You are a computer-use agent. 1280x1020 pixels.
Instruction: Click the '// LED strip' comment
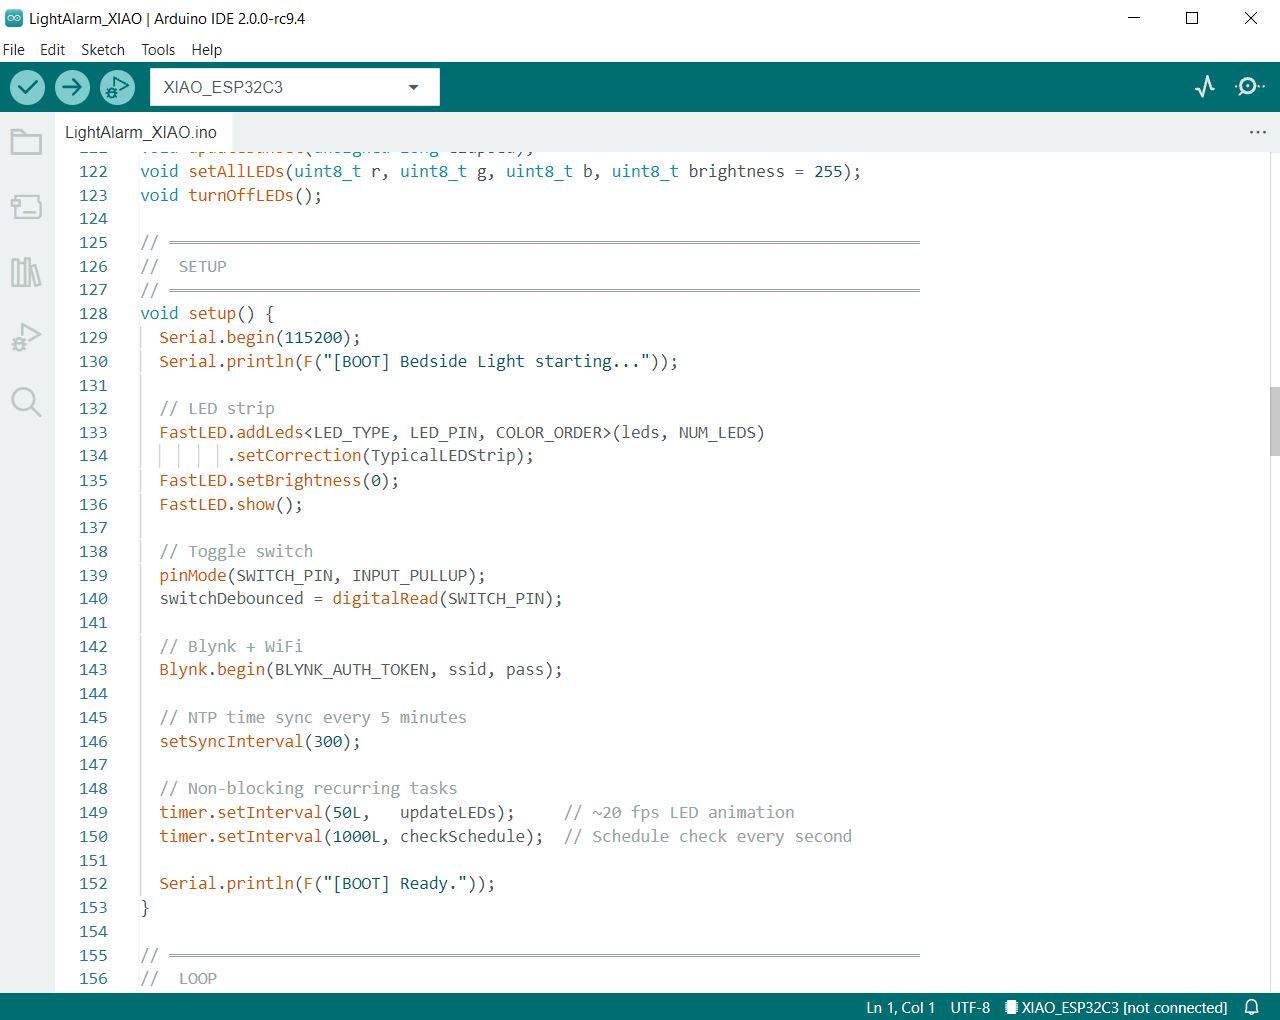217,409
